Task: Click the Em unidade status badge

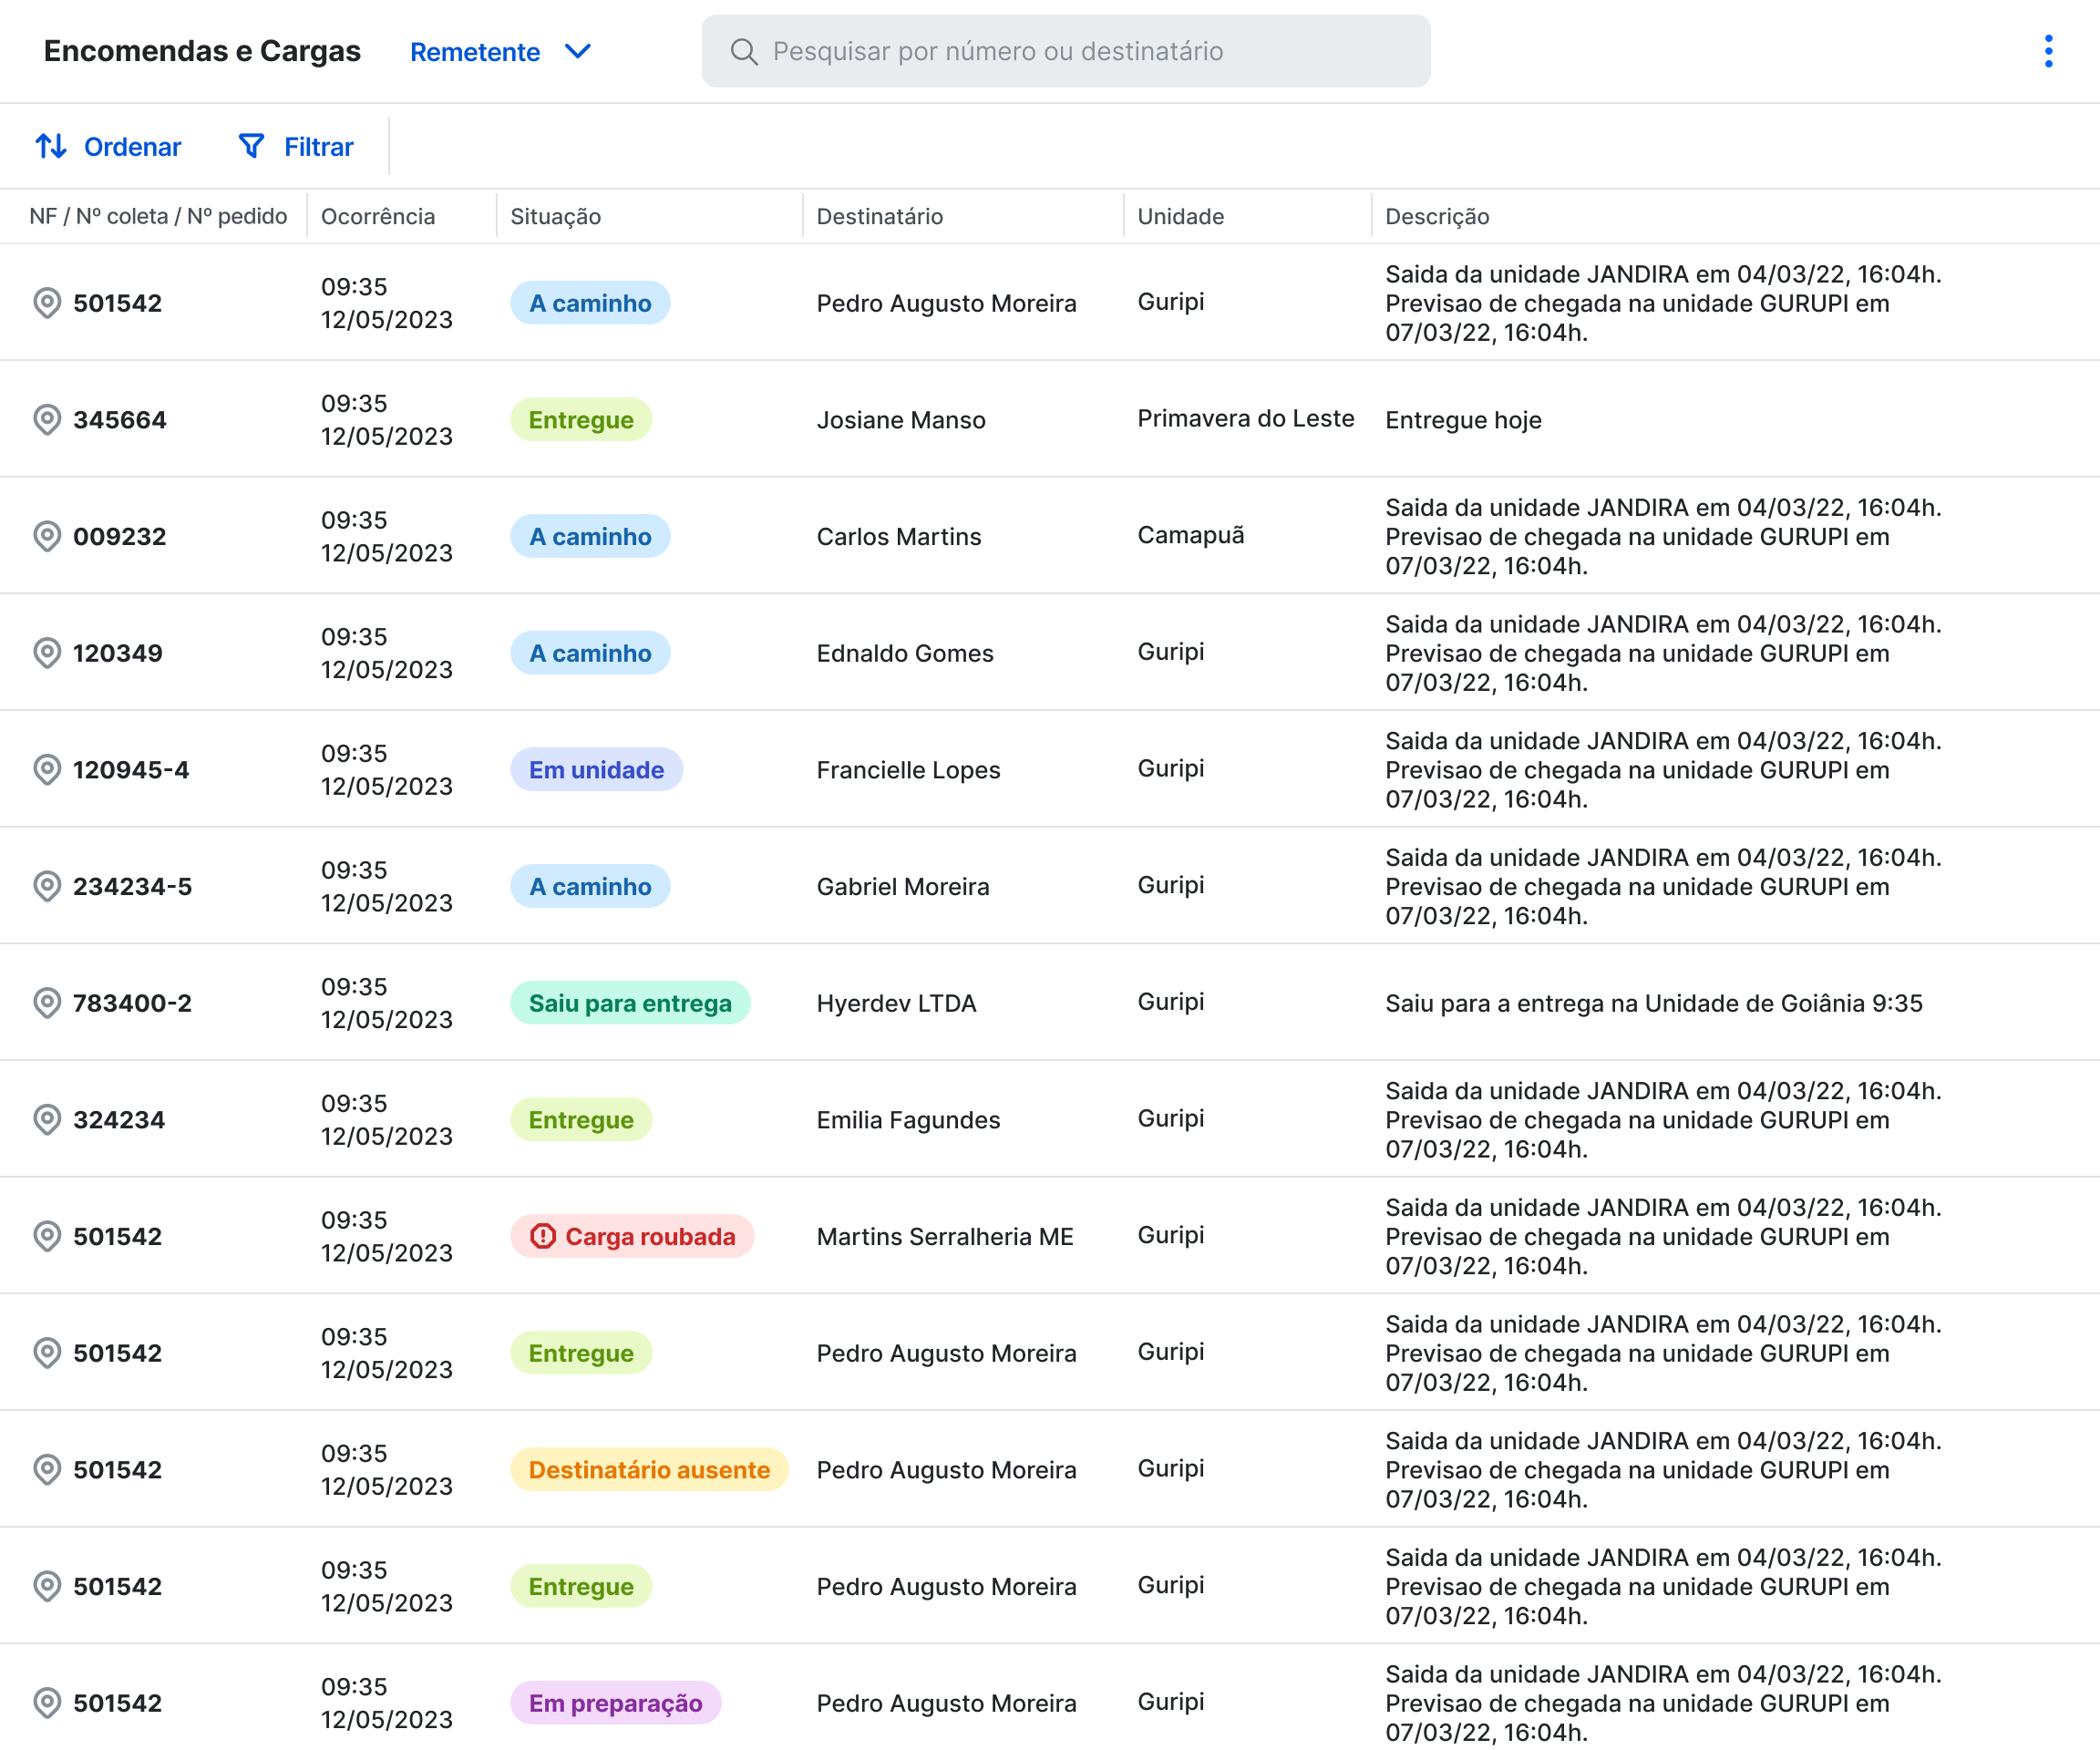Action: (x=596, y=769)
